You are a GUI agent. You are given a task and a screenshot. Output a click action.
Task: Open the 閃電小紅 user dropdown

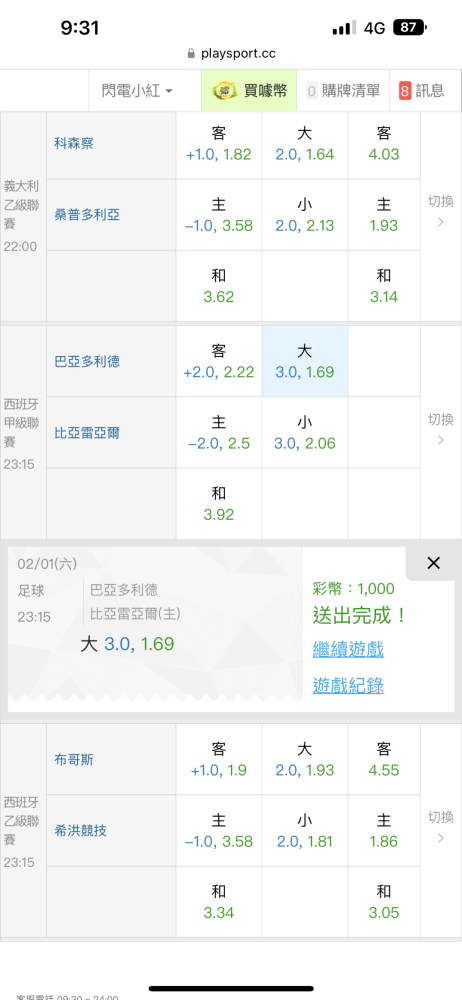[x=137, y=91]
